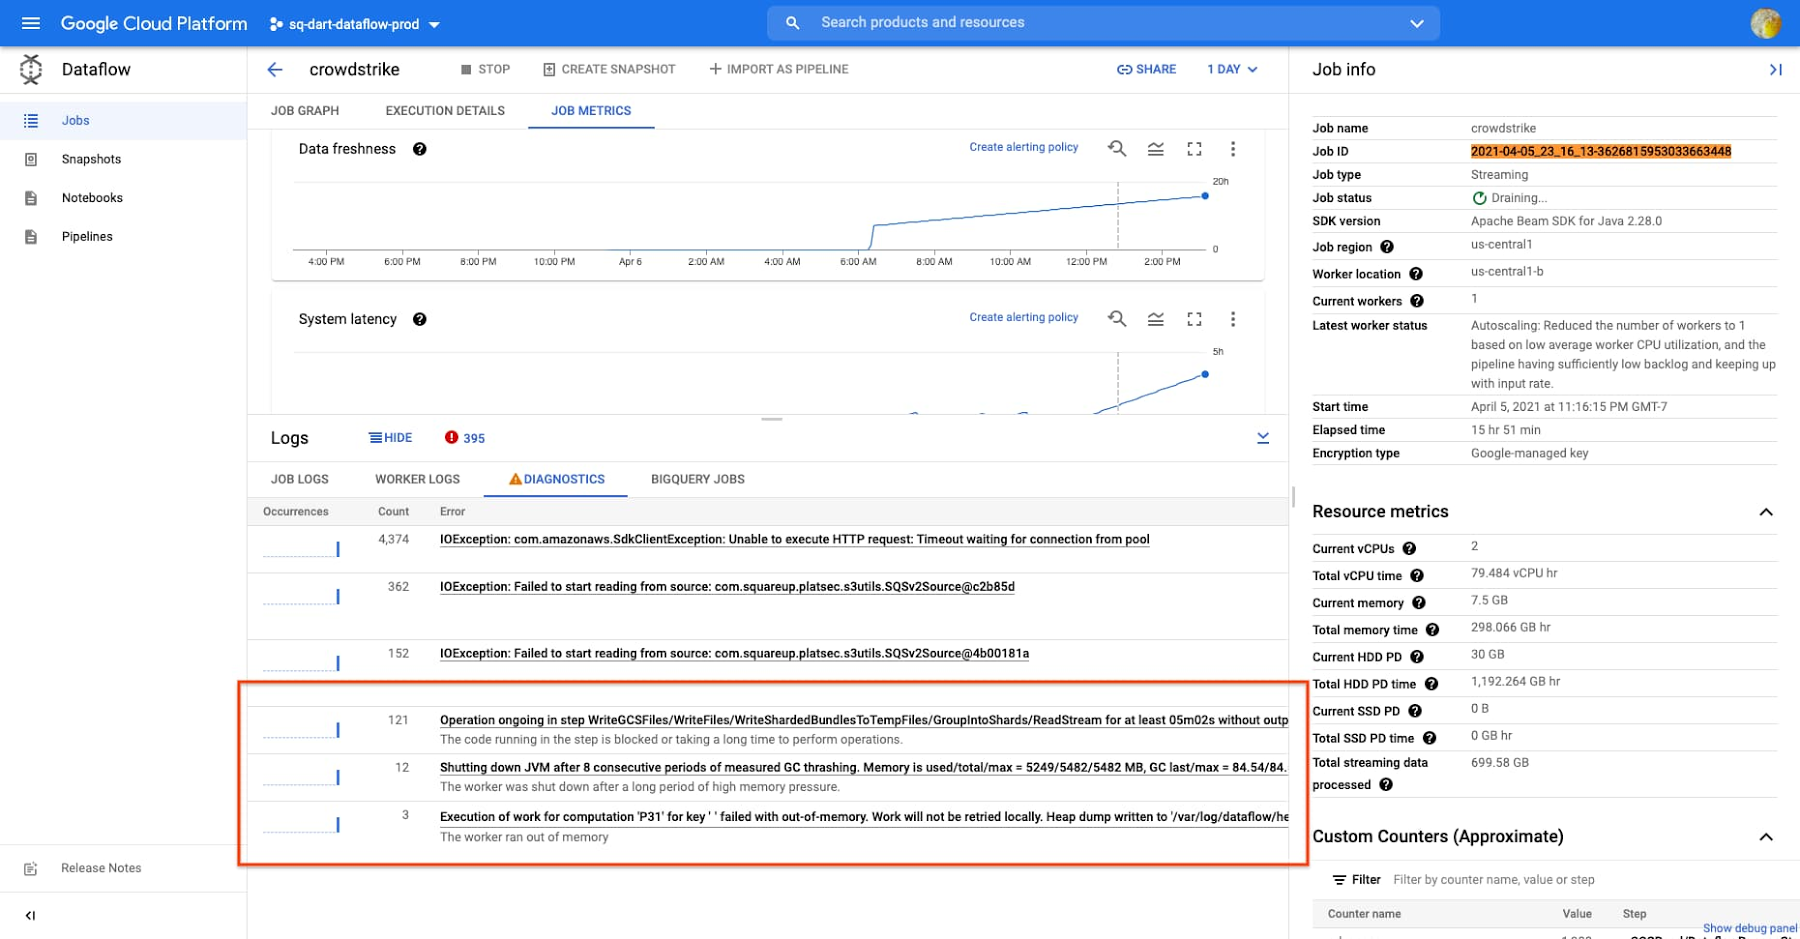Click the red error count 395

(465, 438)
